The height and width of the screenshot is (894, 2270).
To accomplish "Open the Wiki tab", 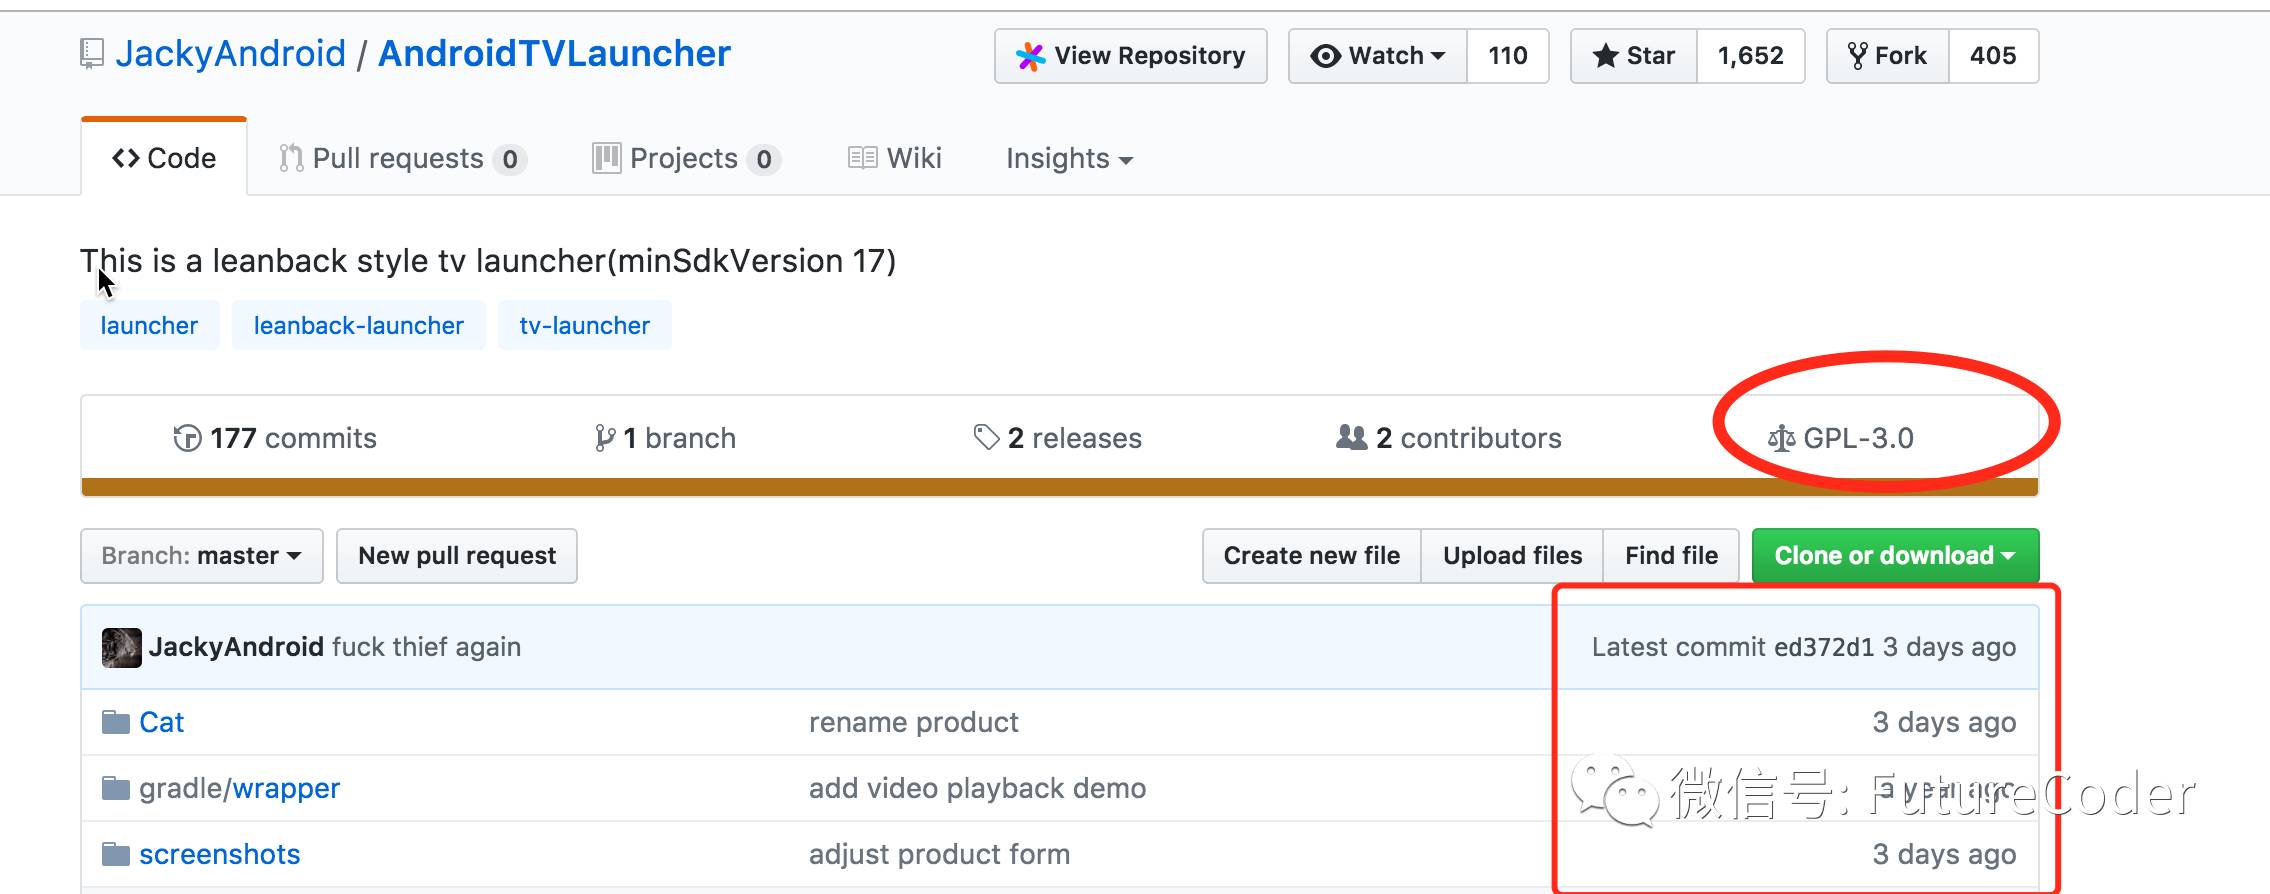I will point(895,158).
